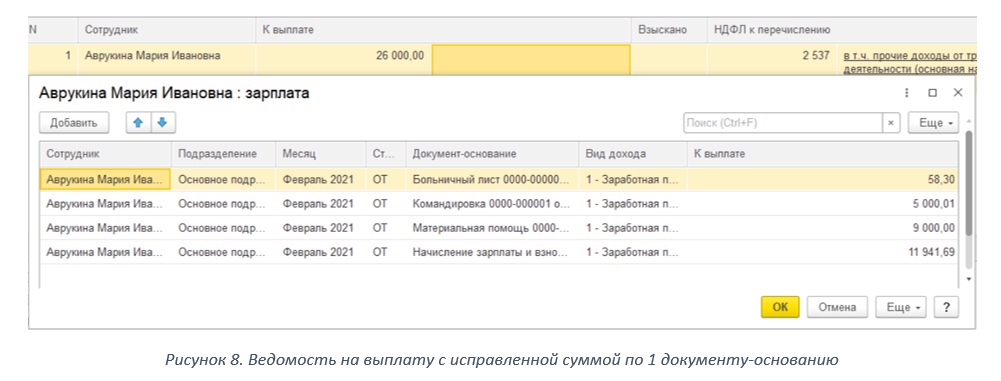
Task: Move row down with blue down arrow
Action: (162, 123)
